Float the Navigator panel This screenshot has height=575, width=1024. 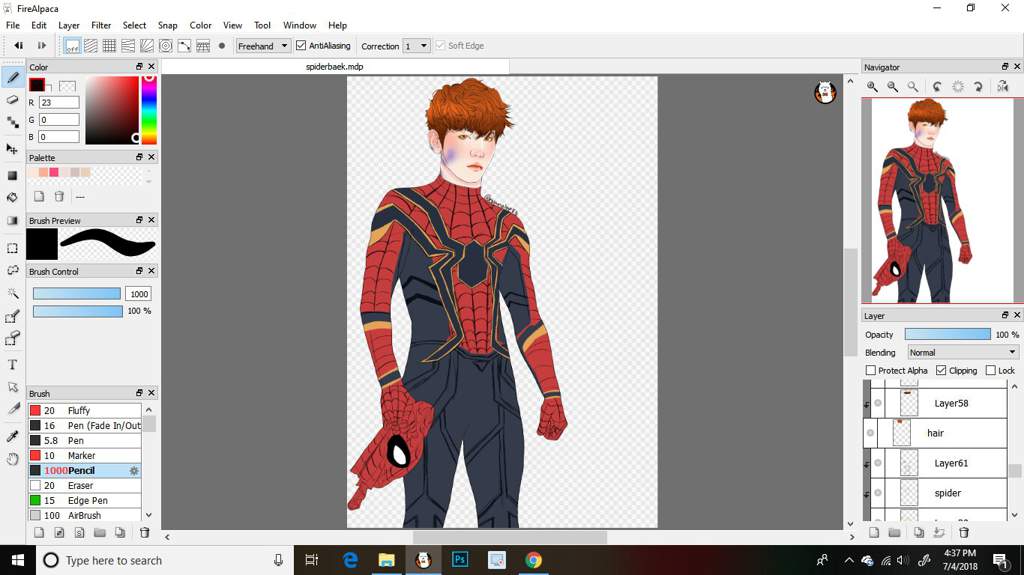point(1005,67)
